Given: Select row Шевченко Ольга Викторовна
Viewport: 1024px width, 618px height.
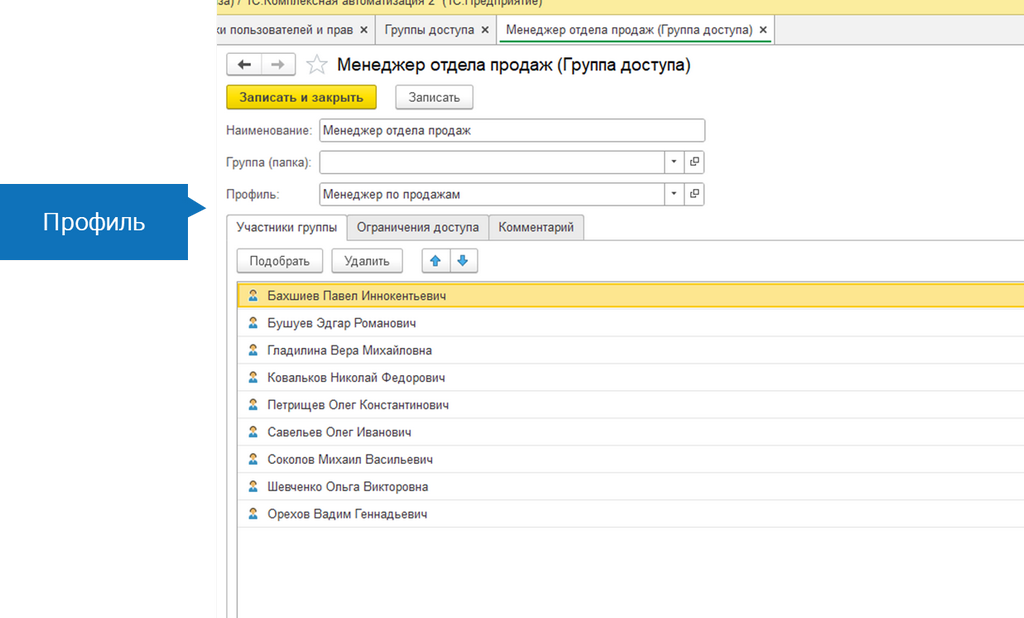Looking at the screenshot, I should (631, 486).
